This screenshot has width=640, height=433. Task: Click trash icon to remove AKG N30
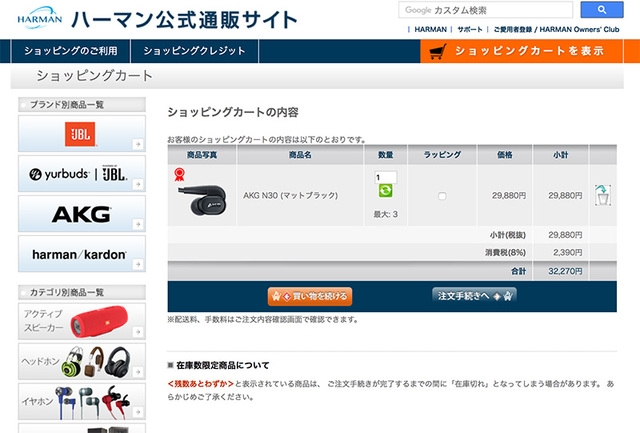(602, 195)
